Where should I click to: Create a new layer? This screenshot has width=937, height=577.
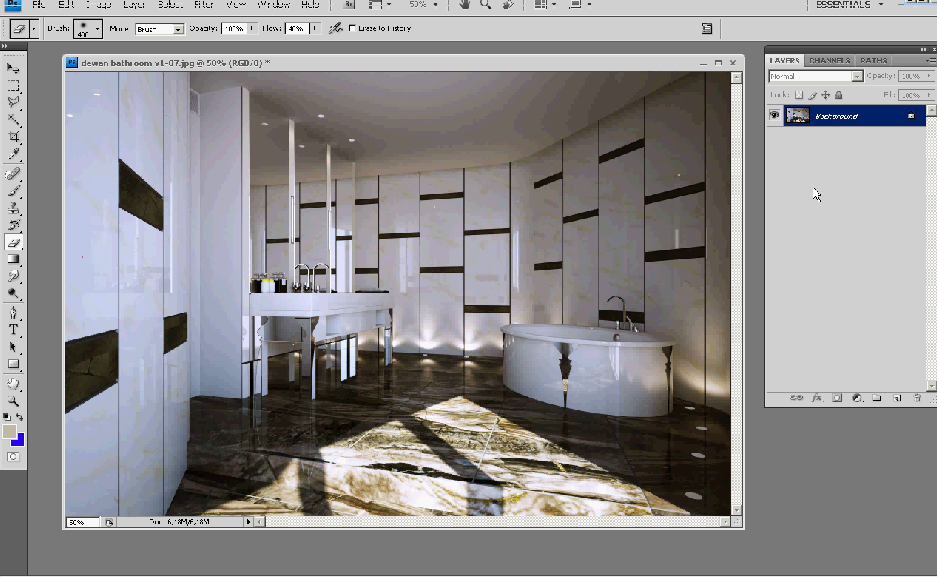click(897, 398)
